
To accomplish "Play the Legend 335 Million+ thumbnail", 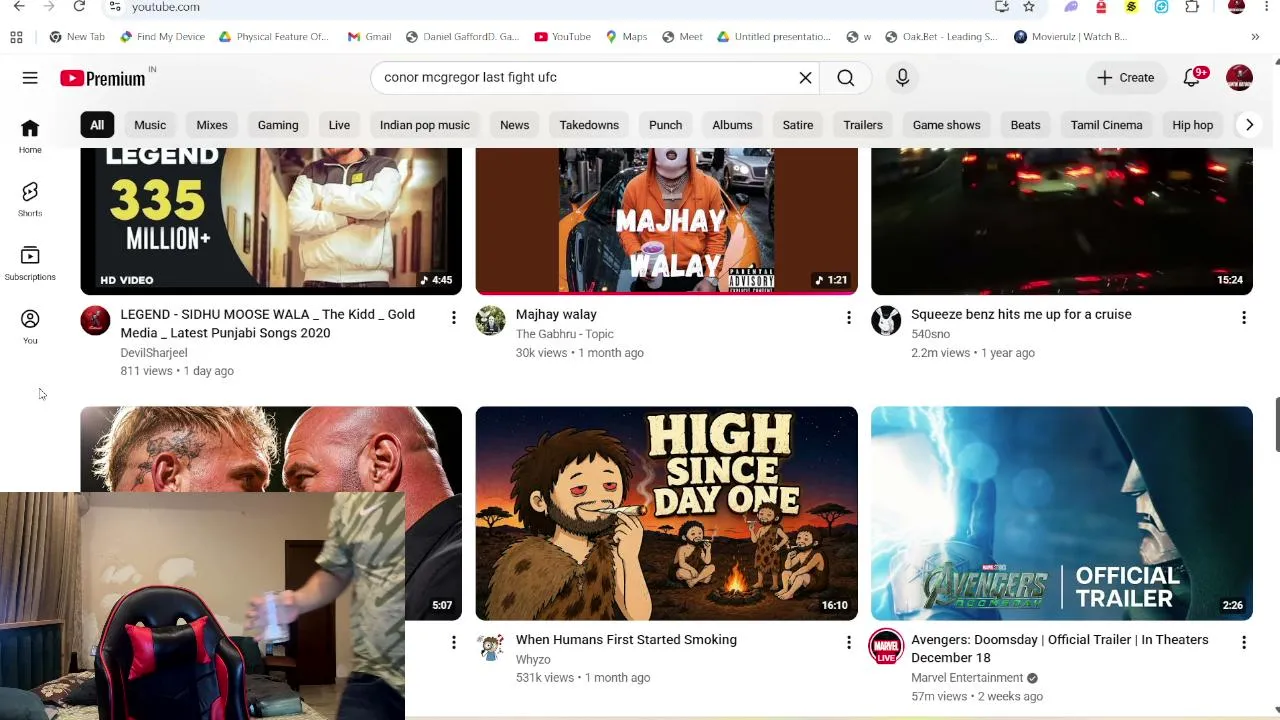I will coord(271,221).
